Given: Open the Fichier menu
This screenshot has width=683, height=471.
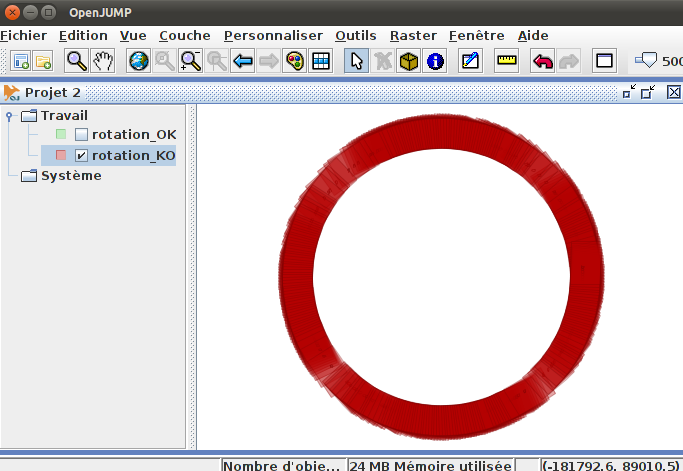Looking at the screenshot, I should click(24, 36).
